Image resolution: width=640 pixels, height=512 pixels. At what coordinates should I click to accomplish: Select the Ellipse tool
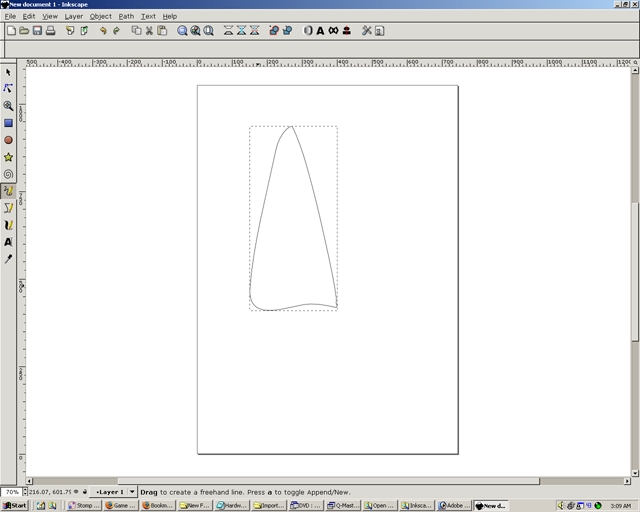[8, 140]
